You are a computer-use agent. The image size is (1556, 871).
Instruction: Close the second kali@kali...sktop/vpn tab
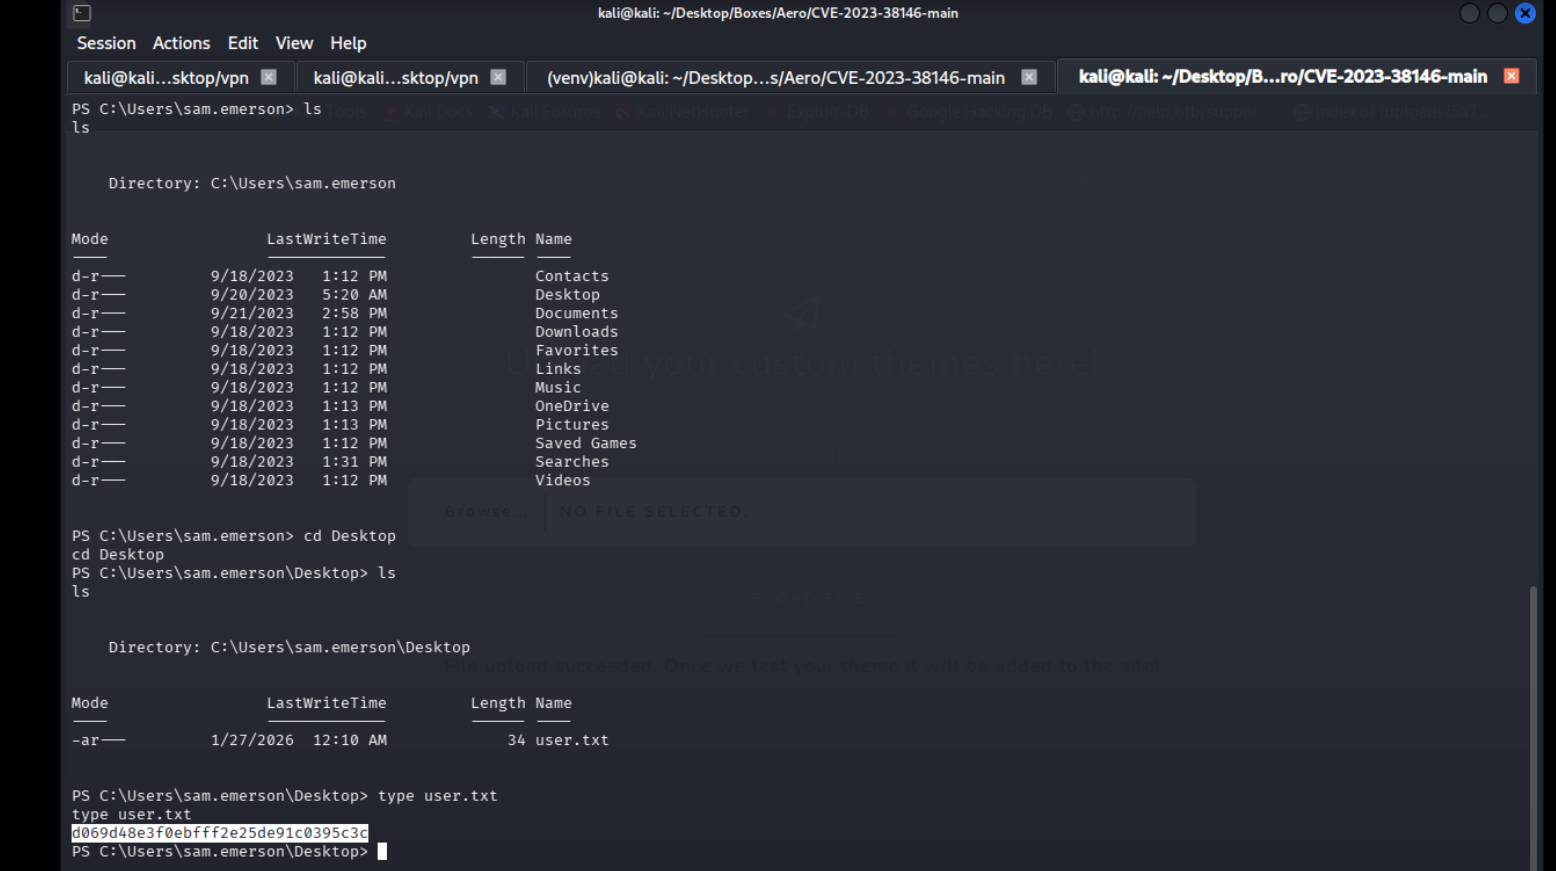(498, 77)
